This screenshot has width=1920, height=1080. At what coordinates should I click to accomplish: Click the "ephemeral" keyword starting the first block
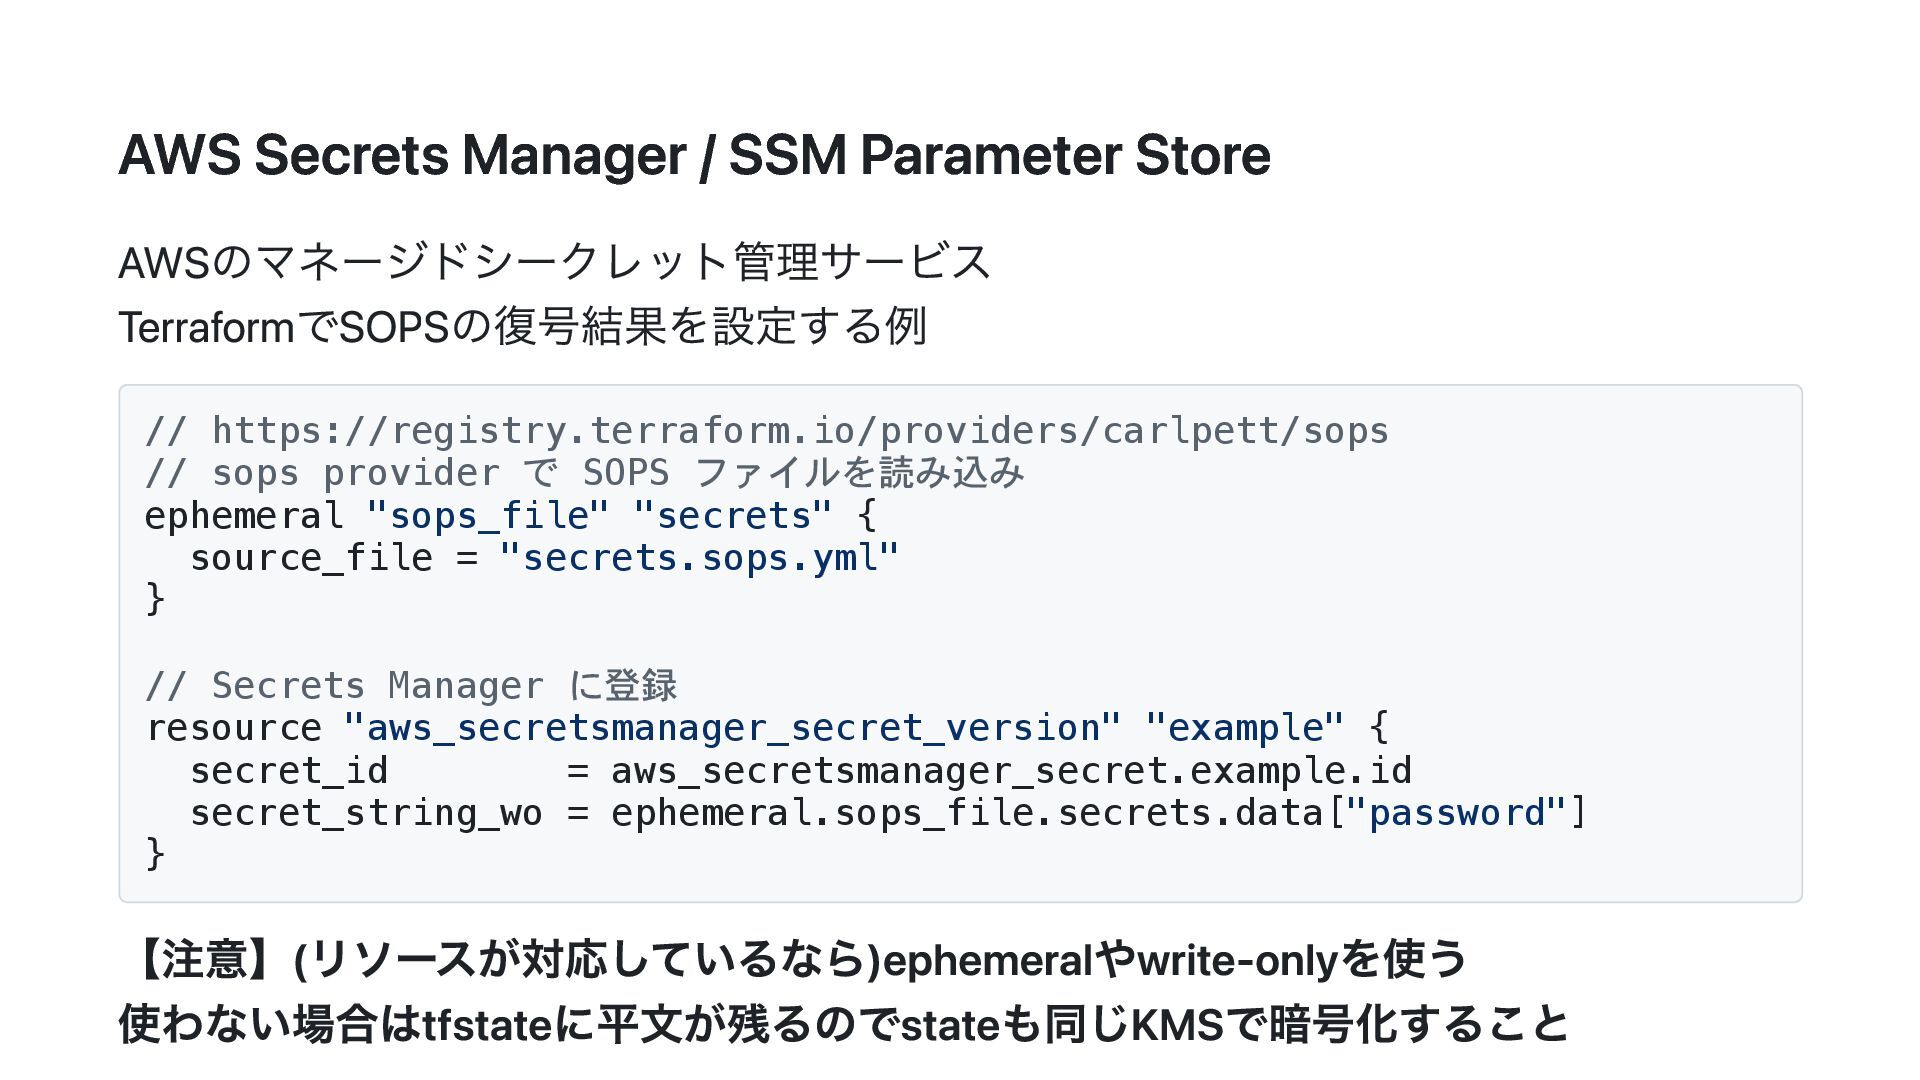point(244,516)
